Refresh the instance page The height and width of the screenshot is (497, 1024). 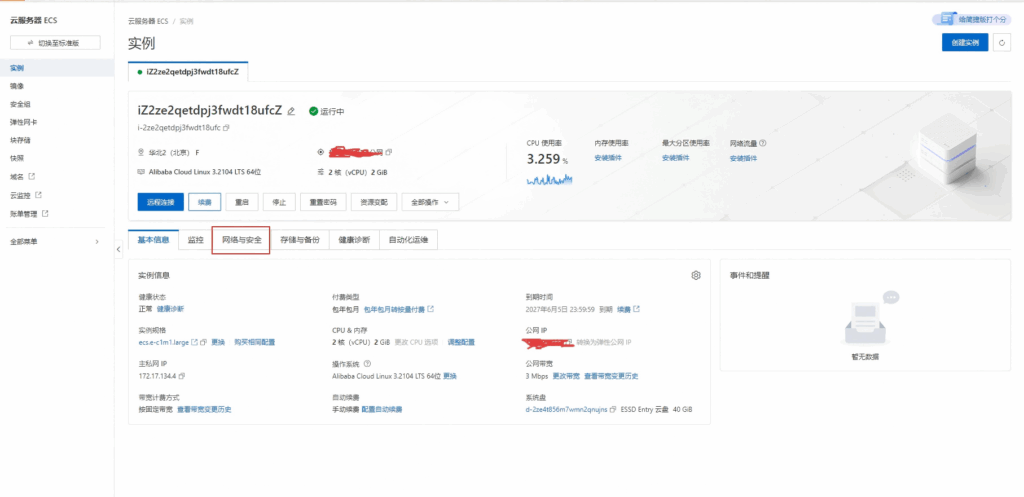coord(1002,42)
